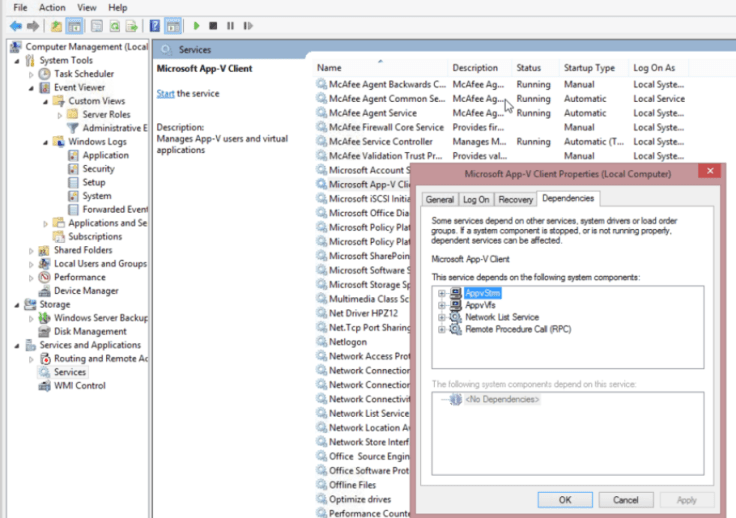Click the Start the service link
The image size is (736, 518).
coord(165,94)
